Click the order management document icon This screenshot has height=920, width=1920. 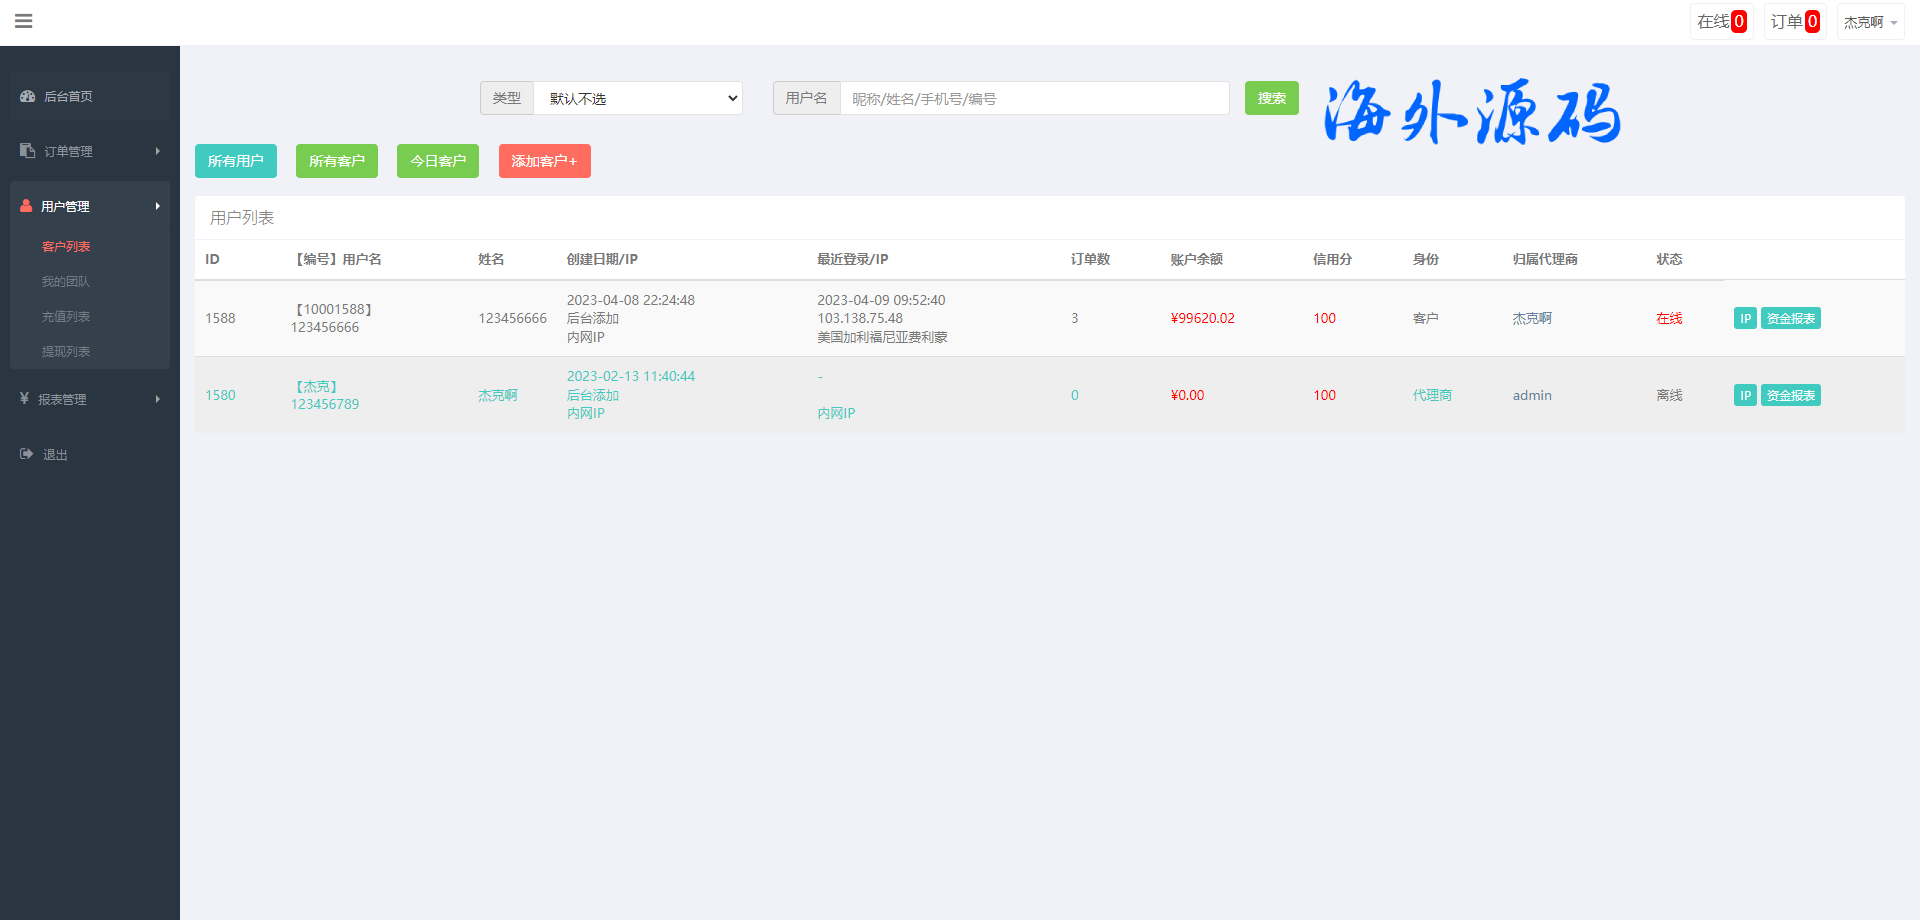[28, 151]
